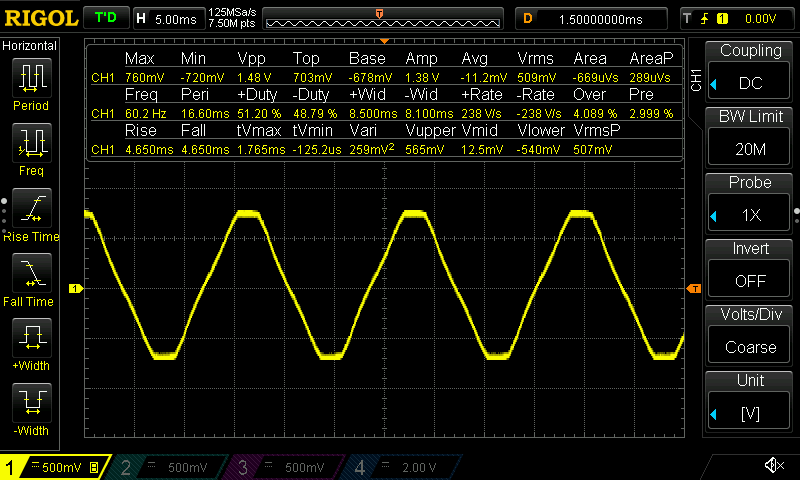Click the Area value -669uVs
800x480 pixels.
(595, 78)
